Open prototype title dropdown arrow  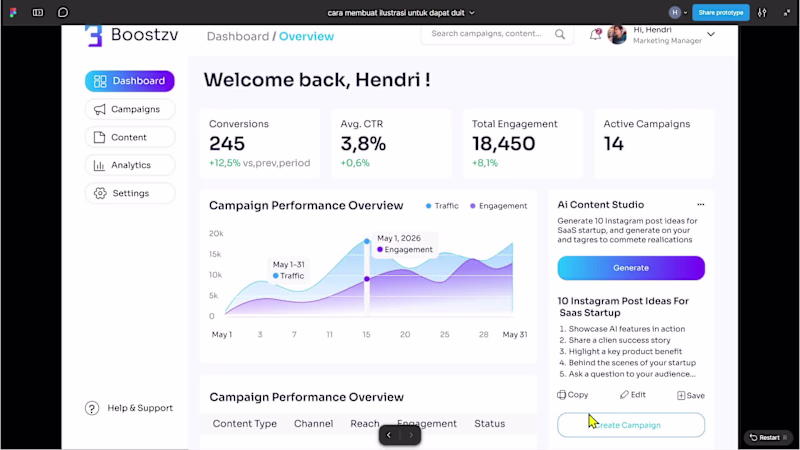tap(472, 13)
